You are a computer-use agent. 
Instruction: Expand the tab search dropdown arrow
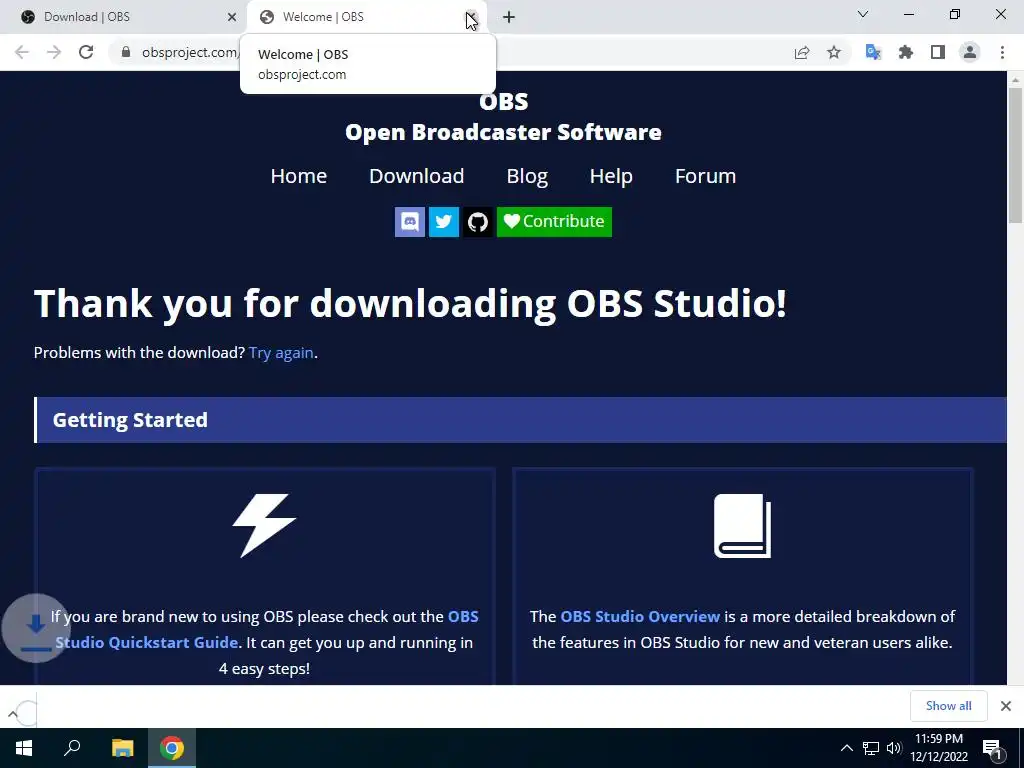863,14
